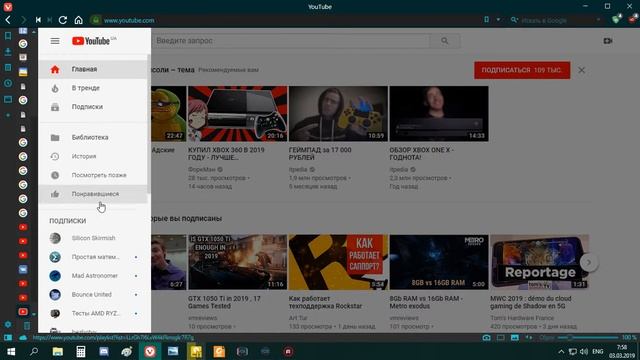Open Windows Start menu
Viewport: 640px width, 360px height.
pyautogui.click(x=11, y=351)
